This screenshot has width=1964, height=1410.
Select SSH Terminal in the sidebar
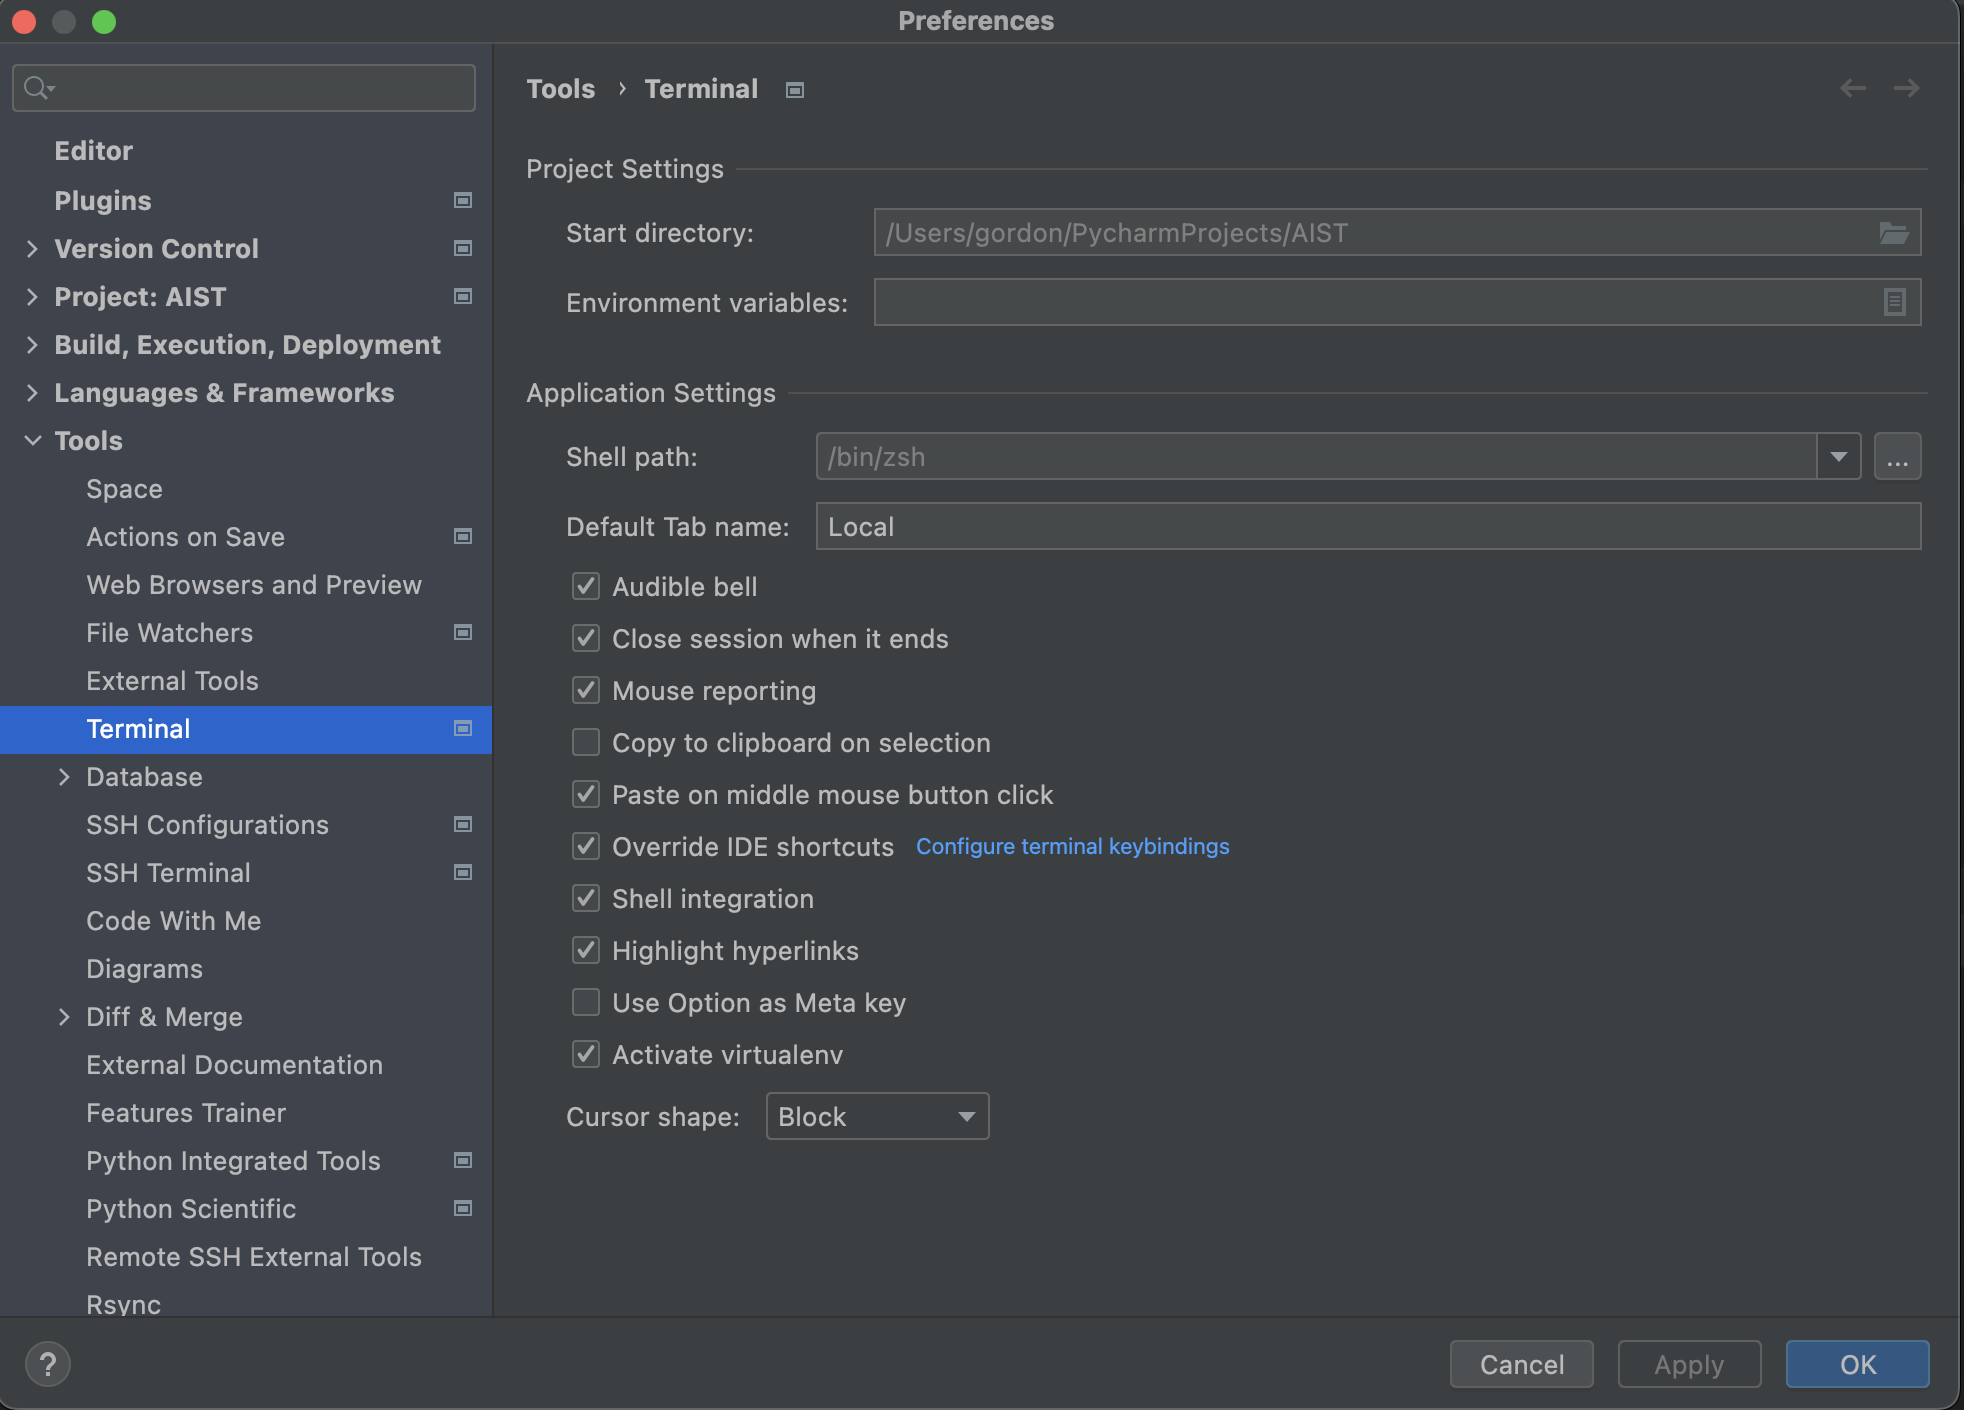168,873
